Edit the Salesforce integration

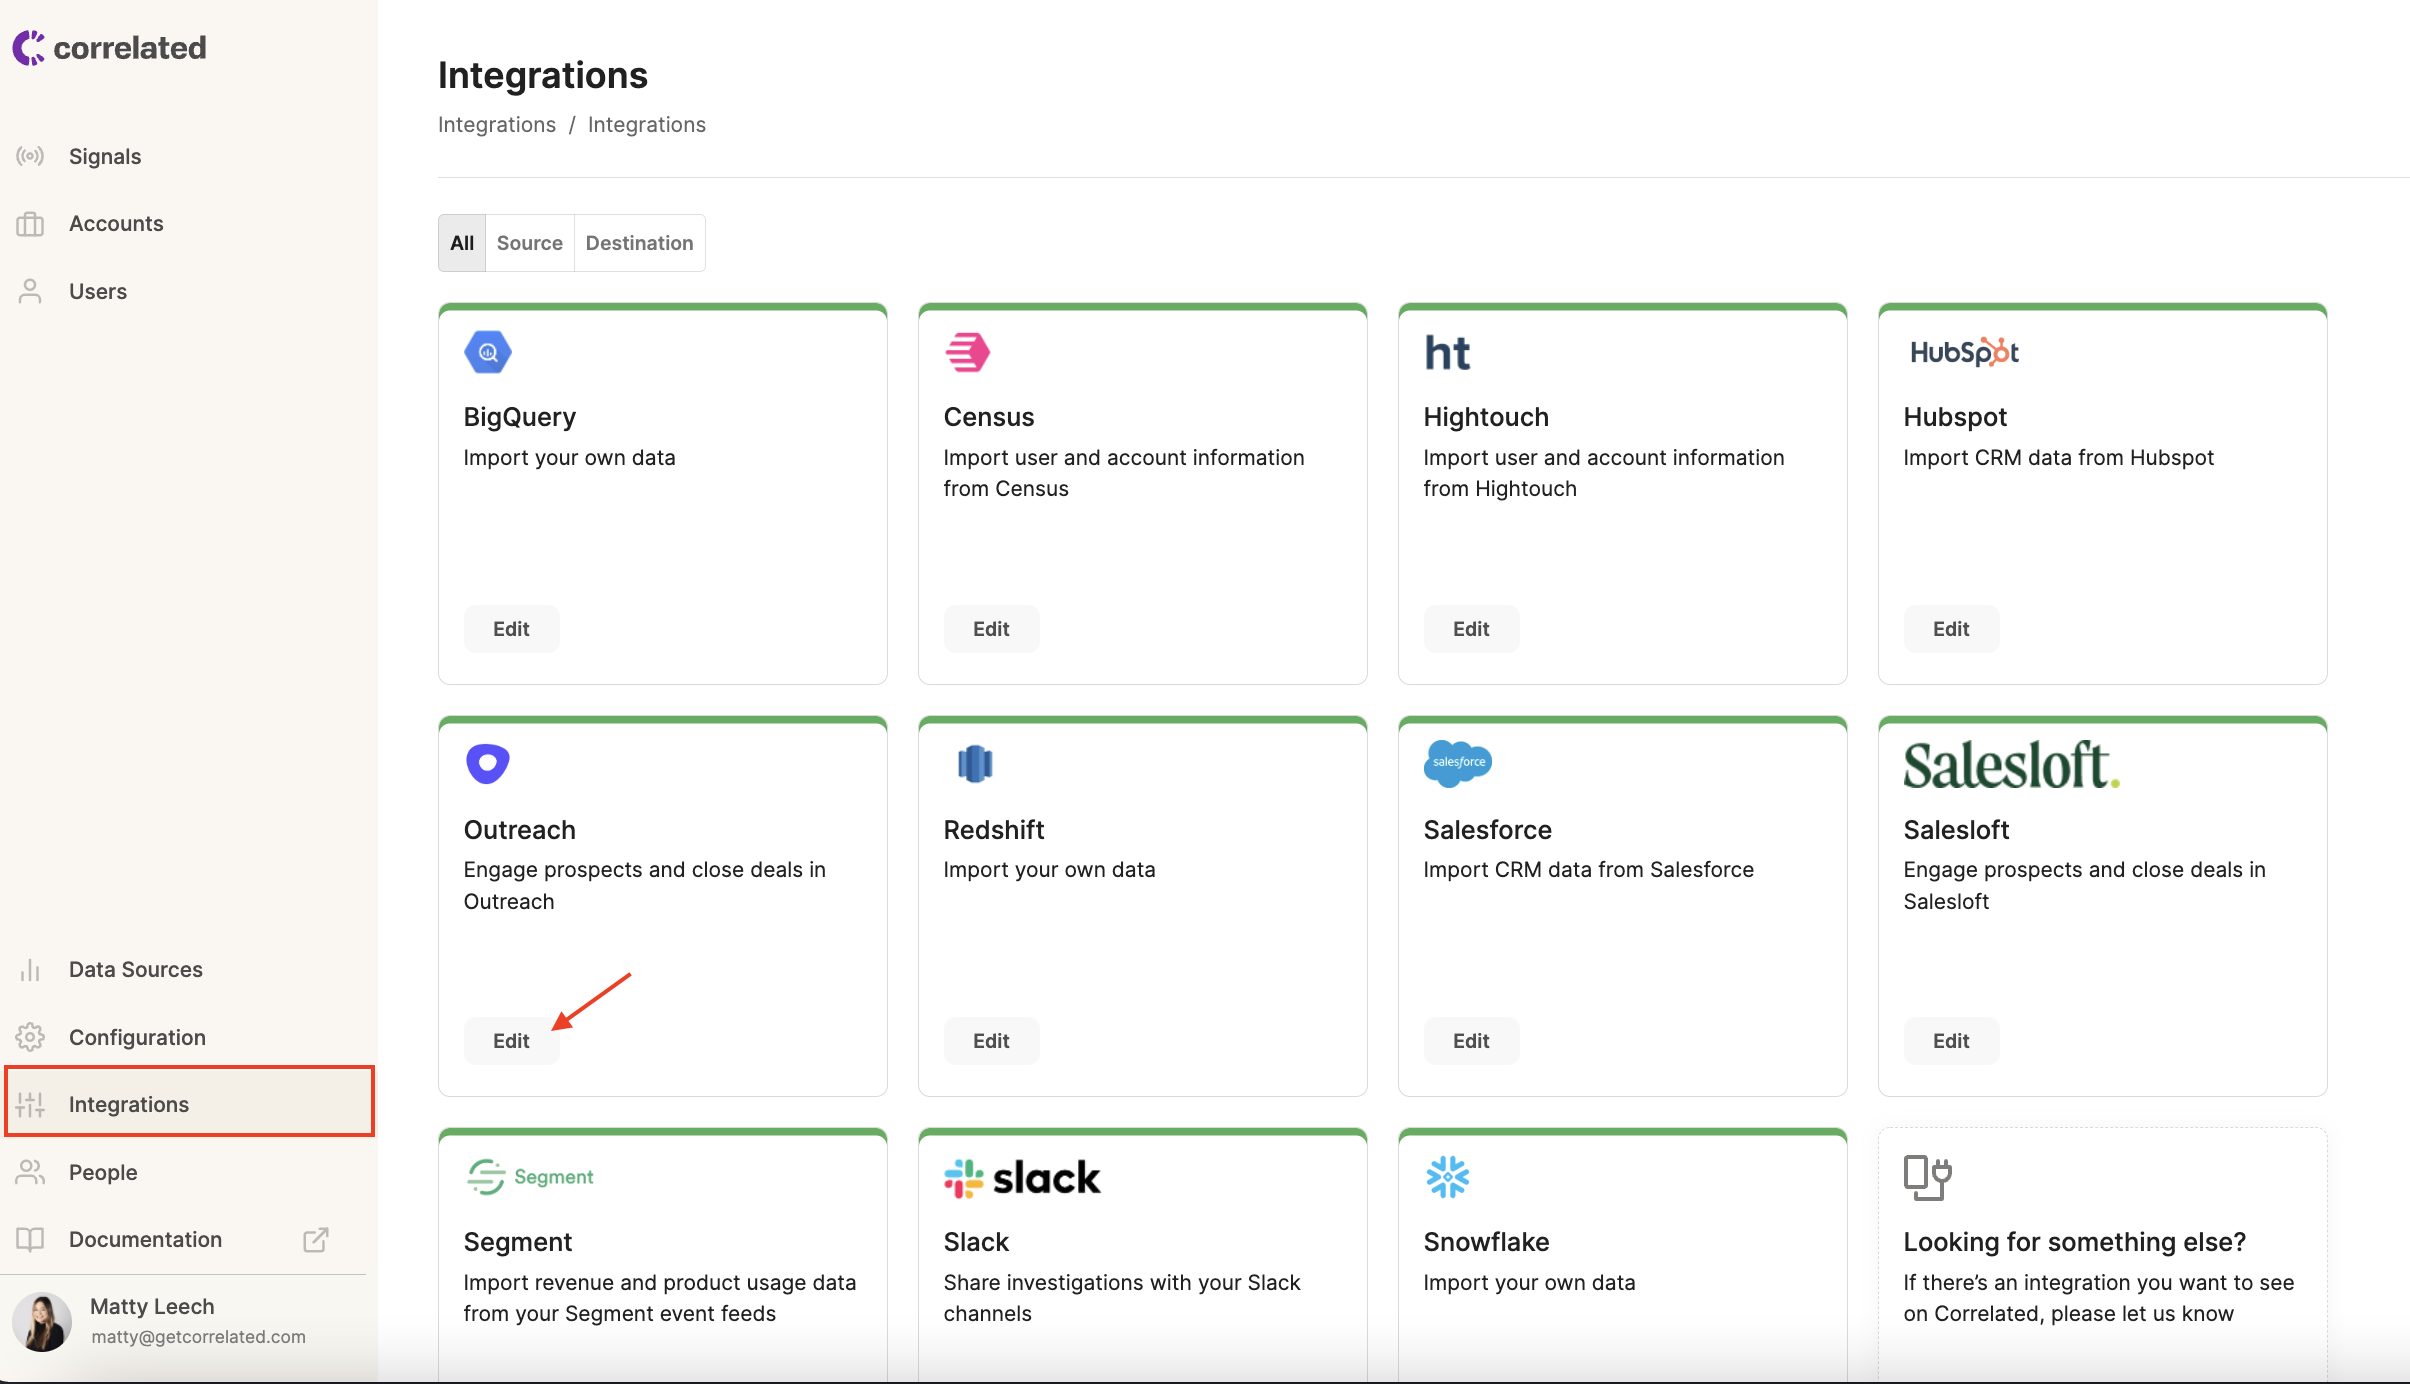1471,1041
